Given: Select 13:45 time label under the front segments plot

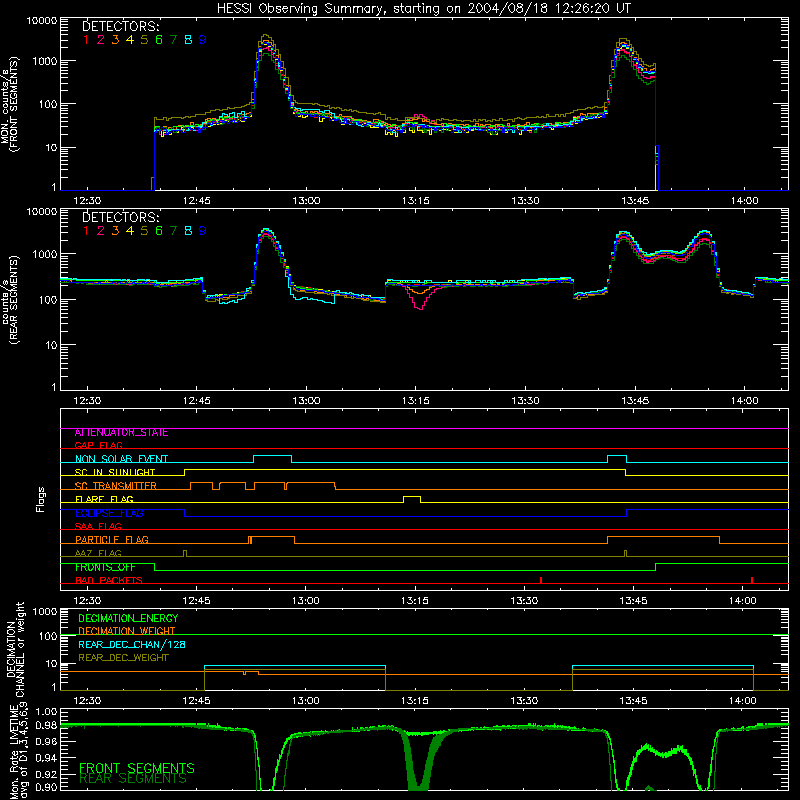Looking at the screenshot, I should 635,201.
